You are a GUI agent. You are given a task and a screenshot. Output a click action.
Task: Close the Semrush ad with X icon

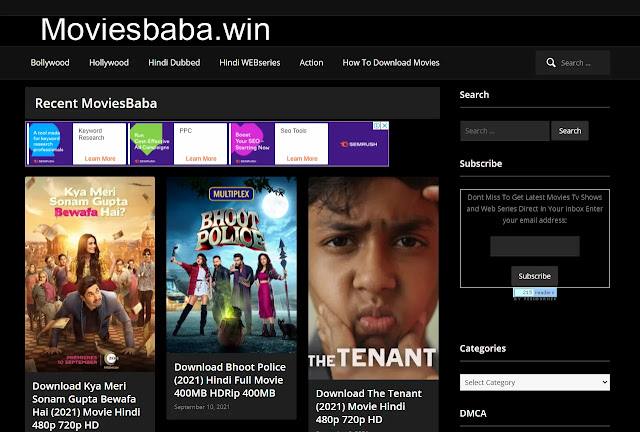point(384,126)
